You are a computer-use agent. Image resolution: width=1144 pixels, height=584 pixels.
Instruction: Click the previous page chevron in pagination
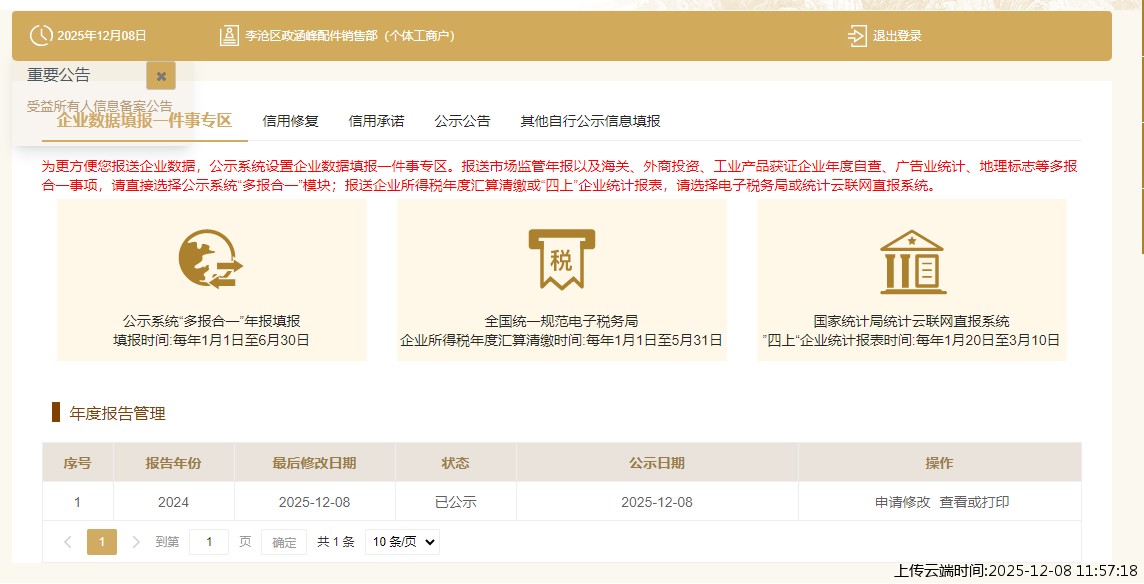67,541
